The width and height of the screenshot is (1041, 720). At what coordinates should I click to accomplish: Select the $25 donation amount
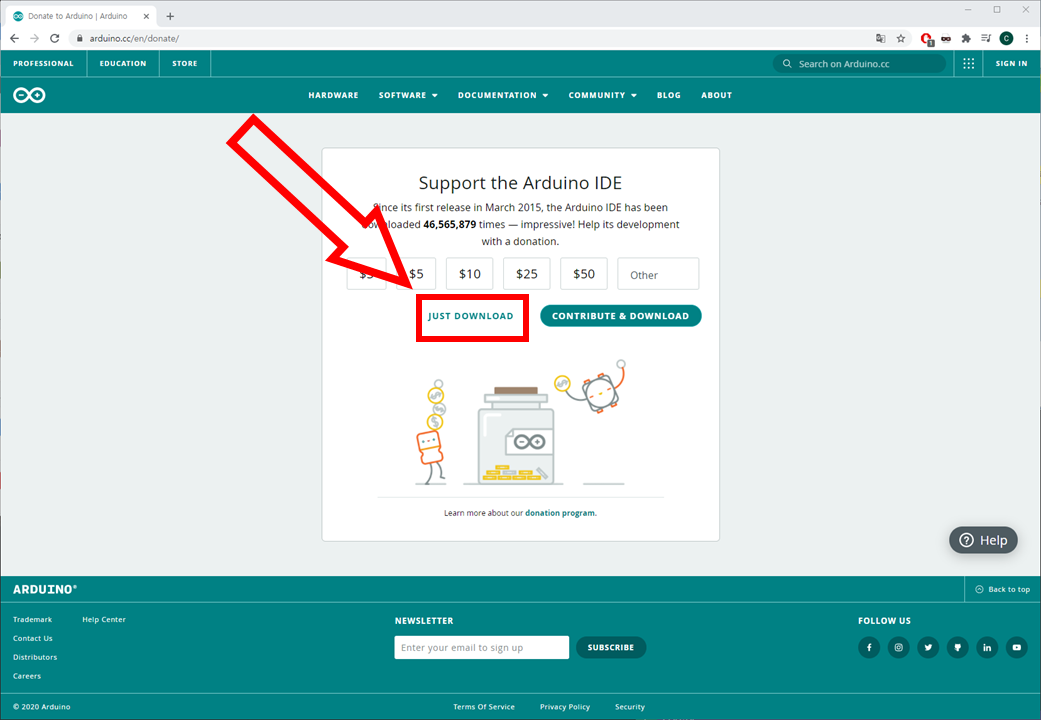tap(526, 274)
